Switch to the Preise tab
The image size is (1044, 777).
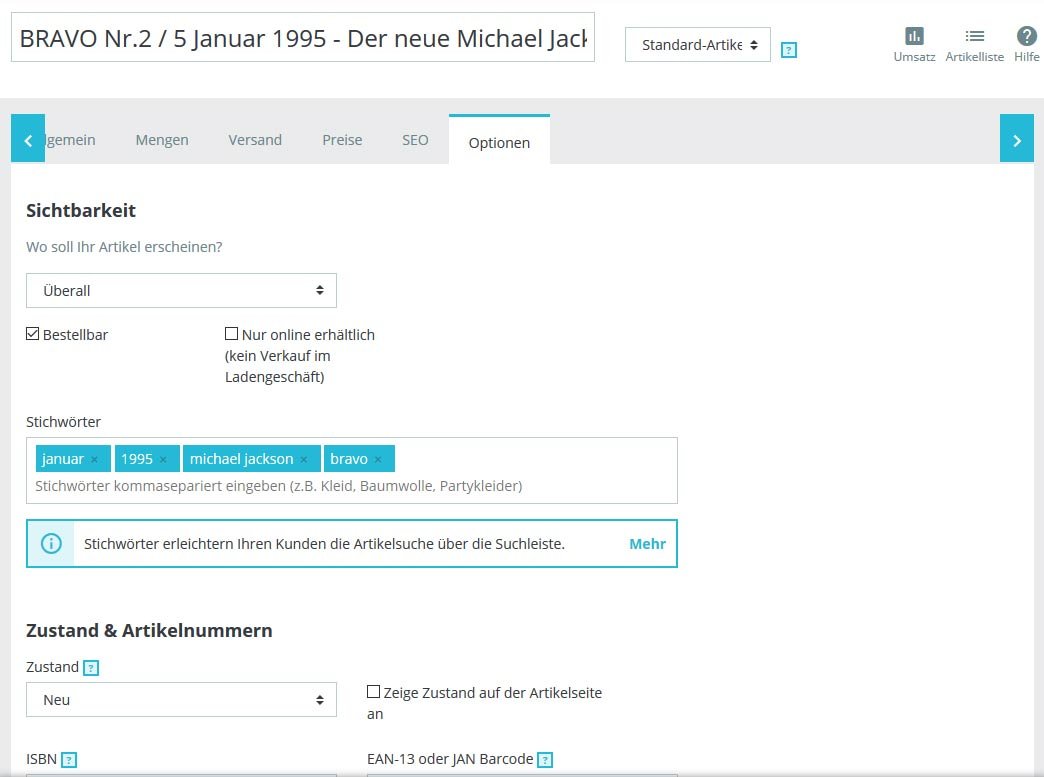tap(342, 140)
